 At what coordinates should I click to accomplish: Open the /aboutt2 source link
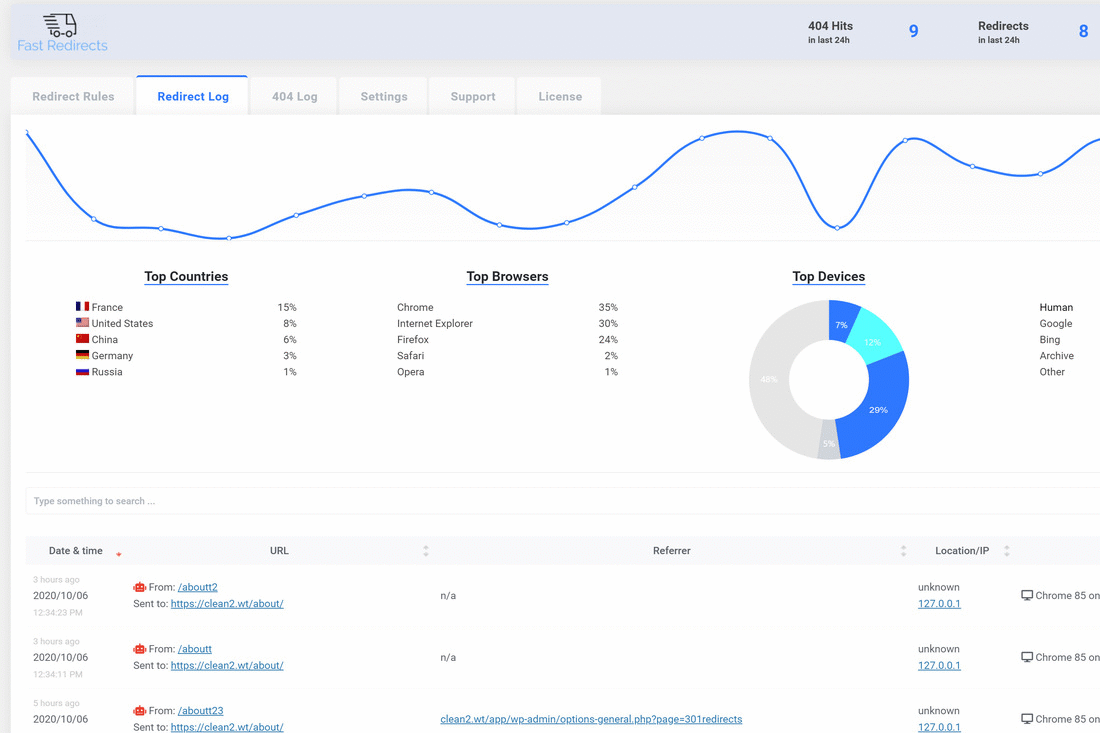click(x=197, y=587)
